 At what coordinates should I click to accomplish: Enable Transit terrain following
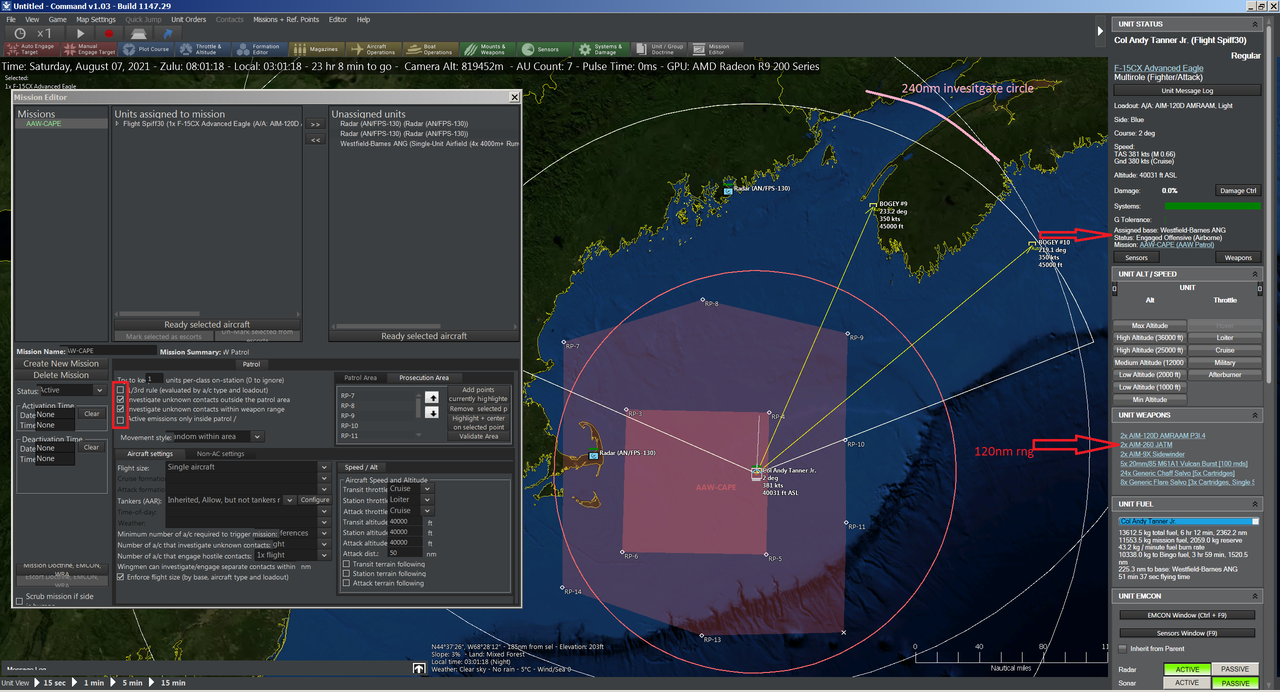click(x=347, y=564)
